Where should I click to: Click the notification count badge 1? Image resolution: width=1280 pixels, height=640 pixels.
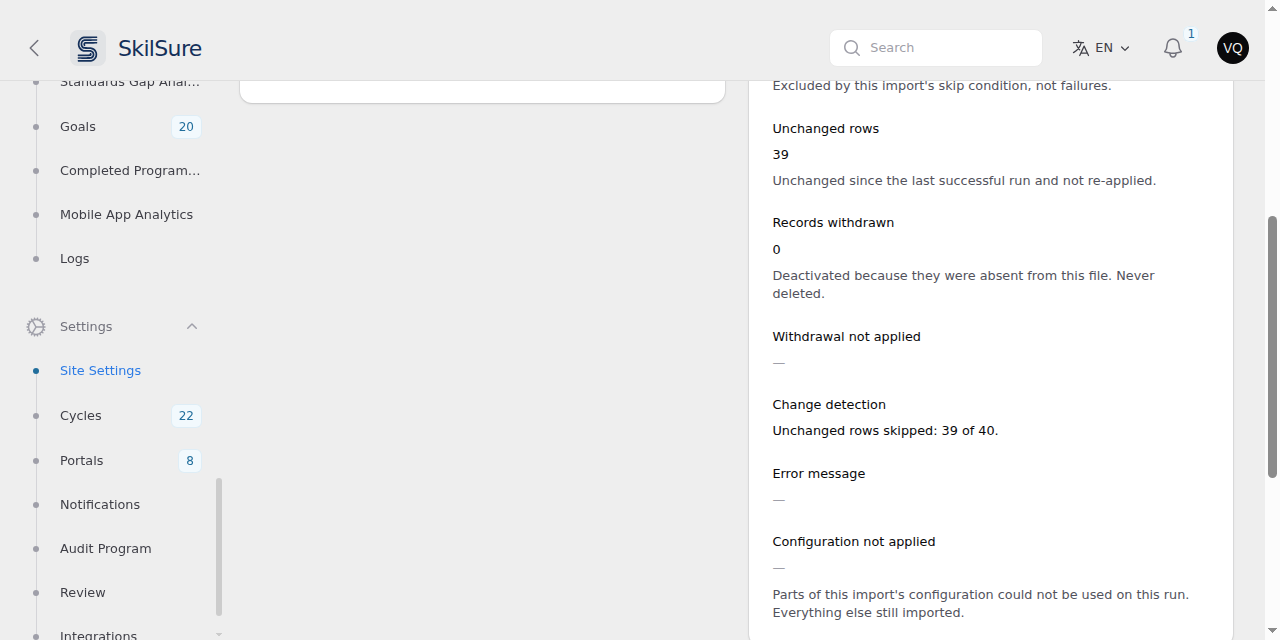pos(1191,34)
